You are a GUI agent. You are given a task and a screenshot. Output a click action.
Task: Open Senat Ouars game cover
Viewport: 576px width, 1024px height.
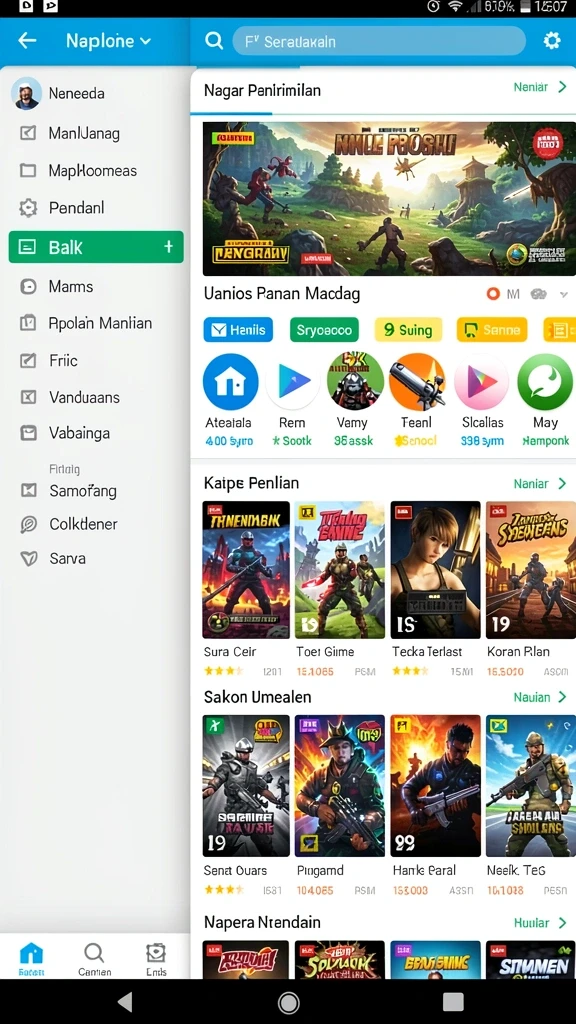[246, 786]
